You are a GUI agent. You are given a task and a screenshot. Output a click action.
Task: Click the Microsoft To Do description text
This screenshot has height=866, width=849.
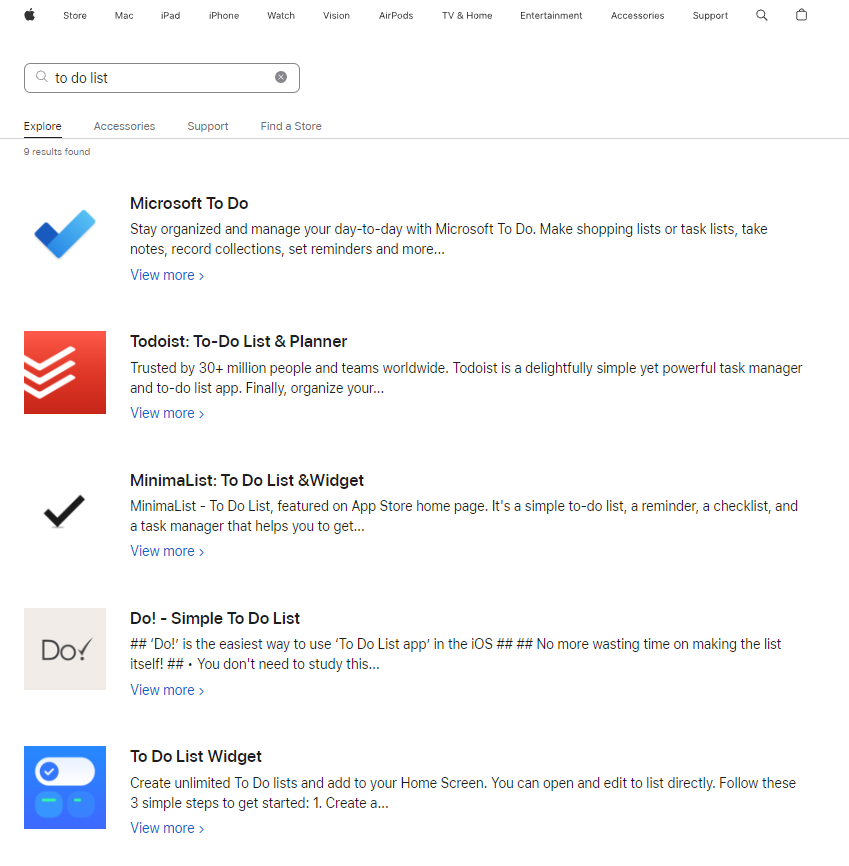[x=449, y=239]
